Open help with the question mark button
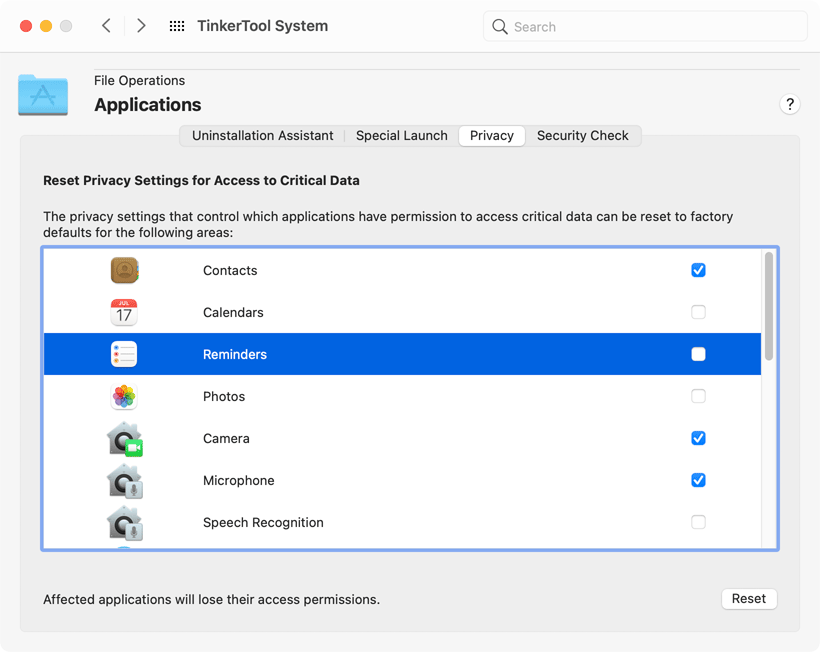 790,104
